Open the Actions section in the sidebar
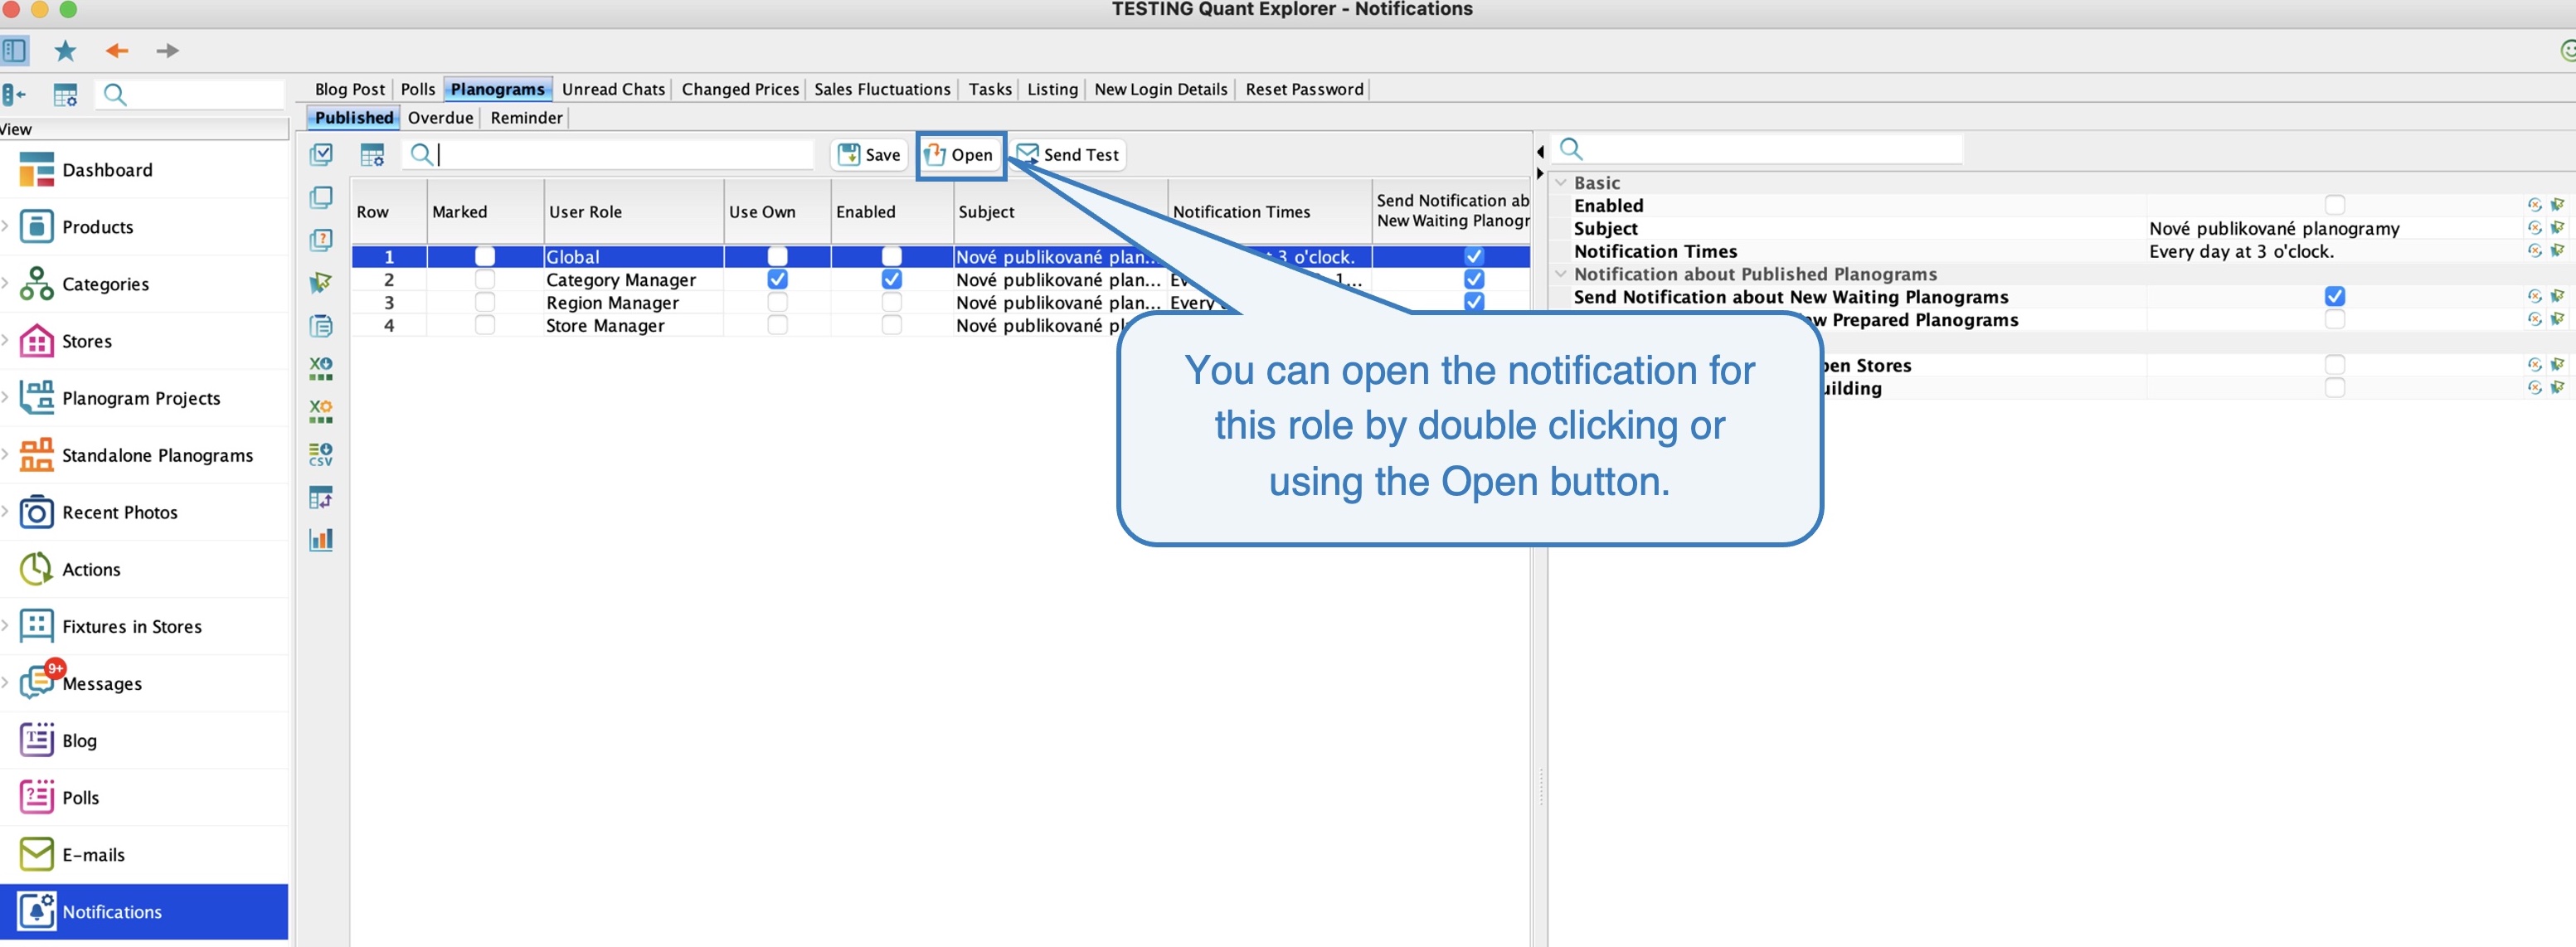The height and width of the screenshot is (947, 2576). (x=144, y=569)
